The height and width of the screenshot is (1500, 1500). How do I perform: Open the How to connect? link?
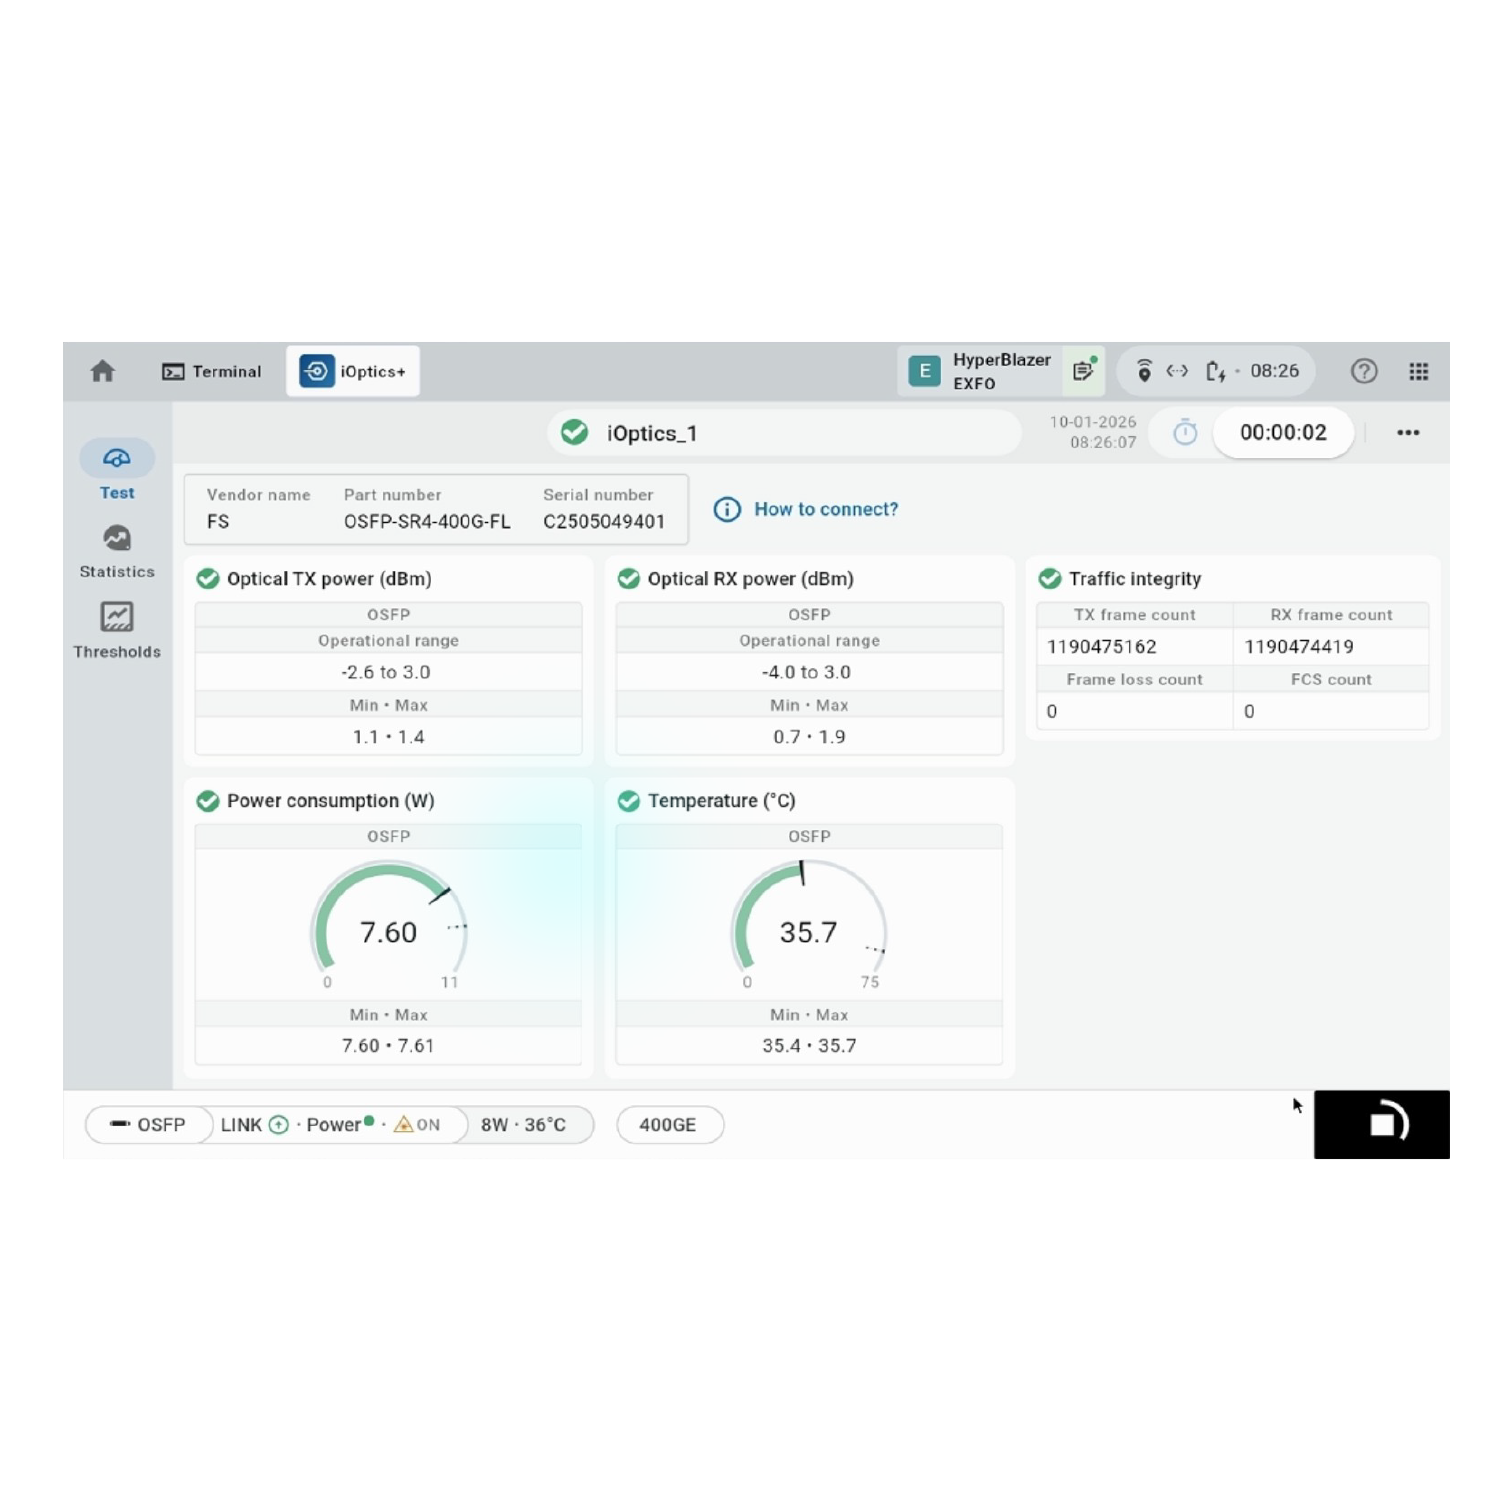pyautogui.click(x=826, y=509)
